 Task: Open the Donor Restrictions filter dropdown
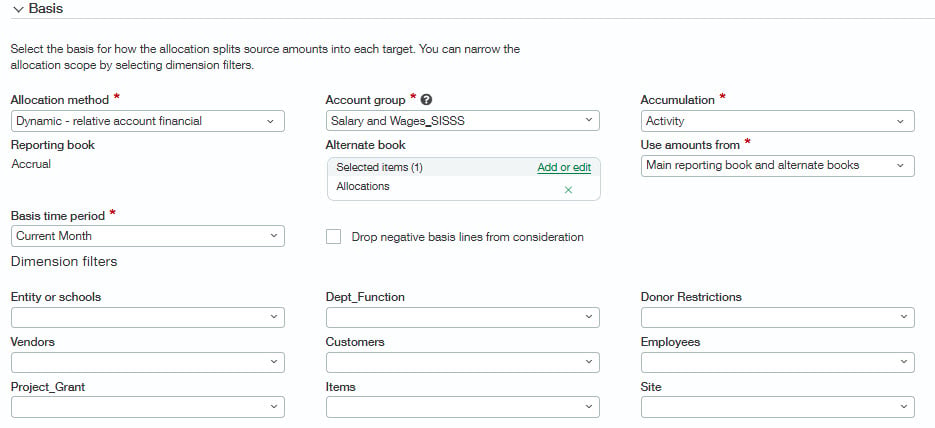coord(778,317)
